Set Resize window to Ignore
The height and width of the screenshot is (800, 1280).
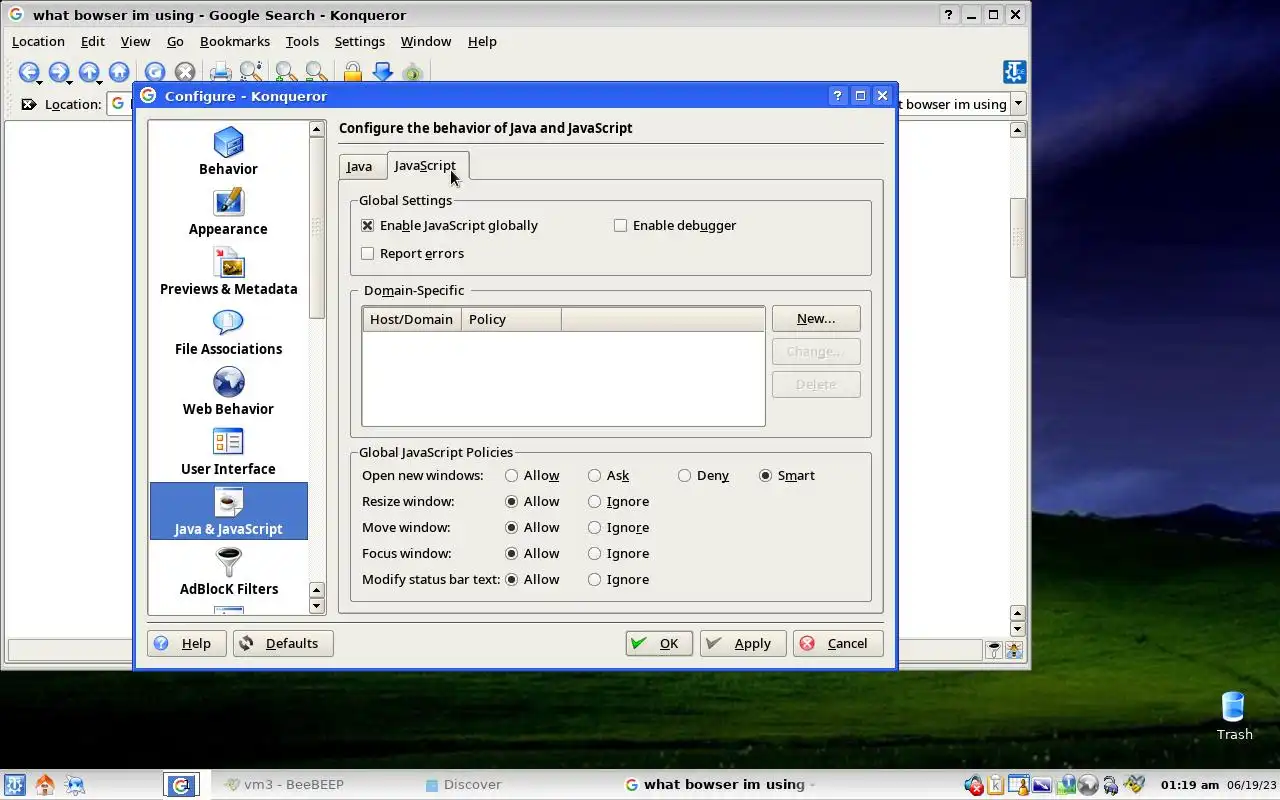click(594, 502)
